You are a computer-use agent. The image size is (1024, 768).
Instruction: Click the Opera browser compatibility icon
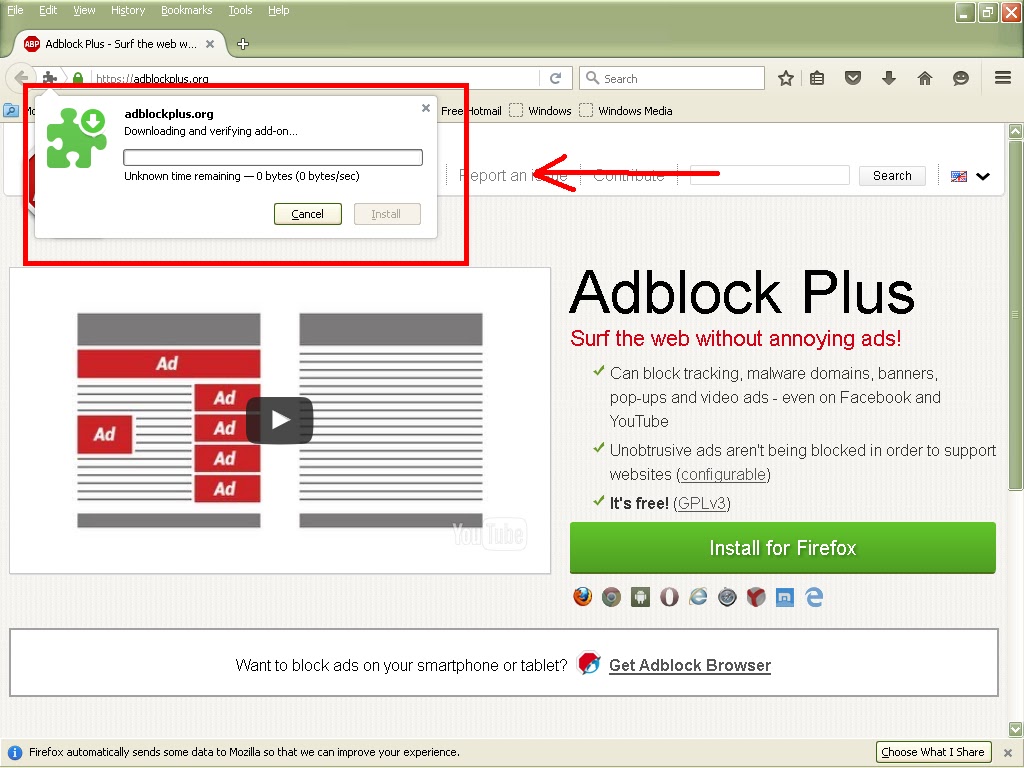(x=668, y=597)
